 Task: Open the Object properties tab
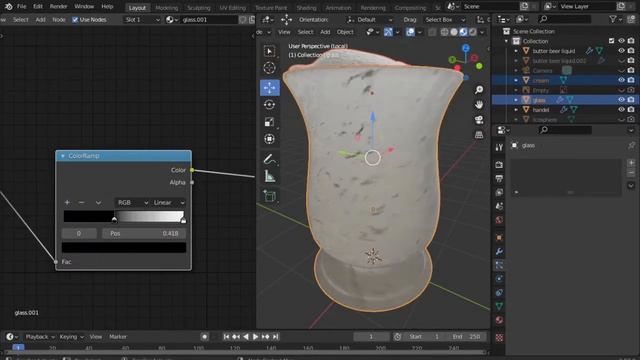coord(499,238)
